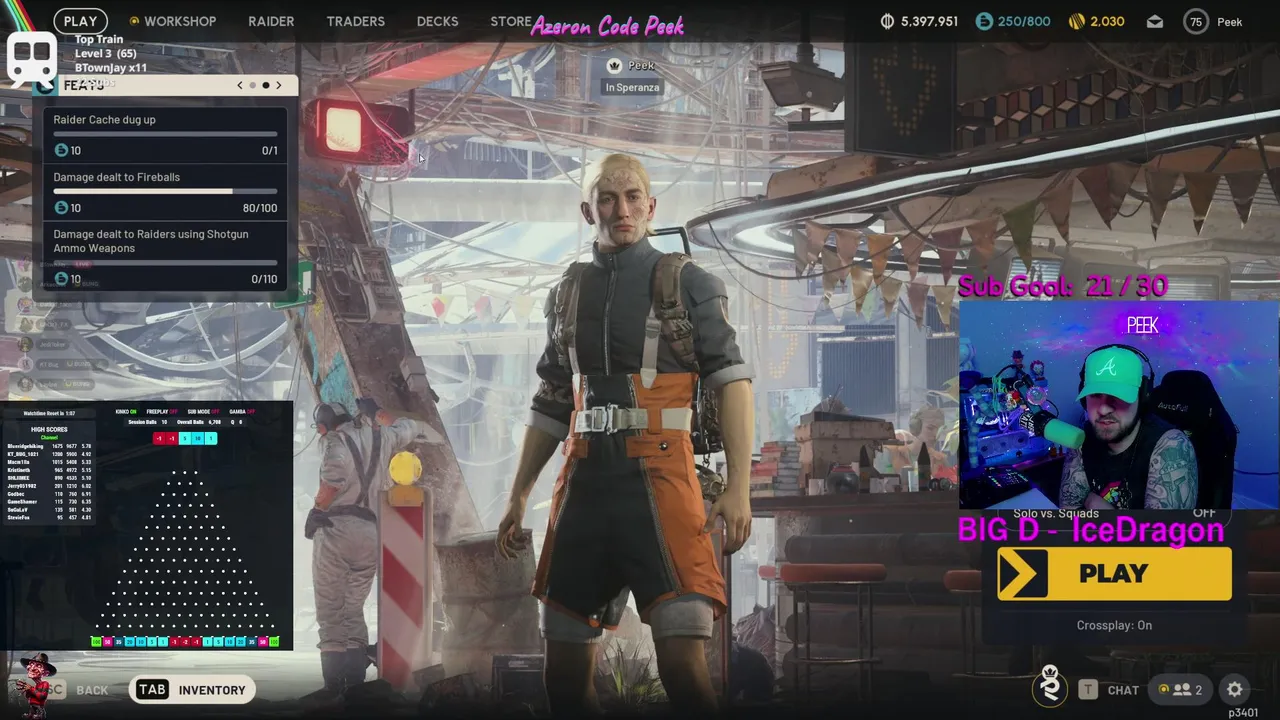Click the FEATS panel header
Viewport: 1280px width, 720px height.
[165, 85]
